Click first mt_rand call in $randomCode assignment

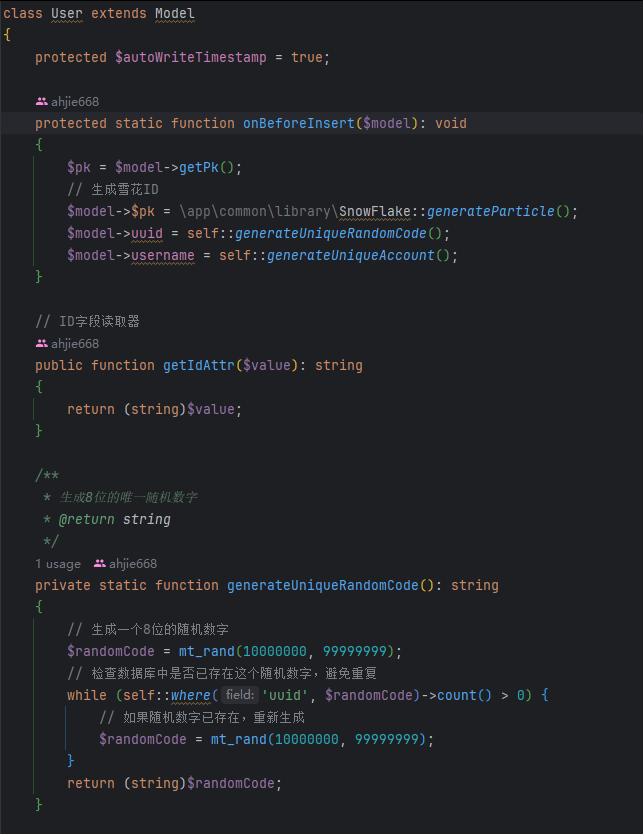tap(206, 652)
